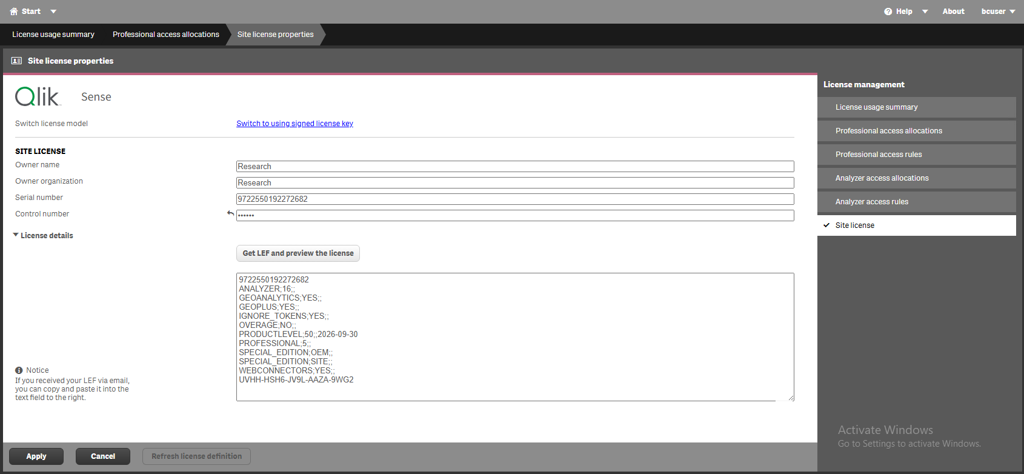Click the Apply button
Viewport: 1024px width, 474px height.
pyautogui.click(x=37, y=456)
